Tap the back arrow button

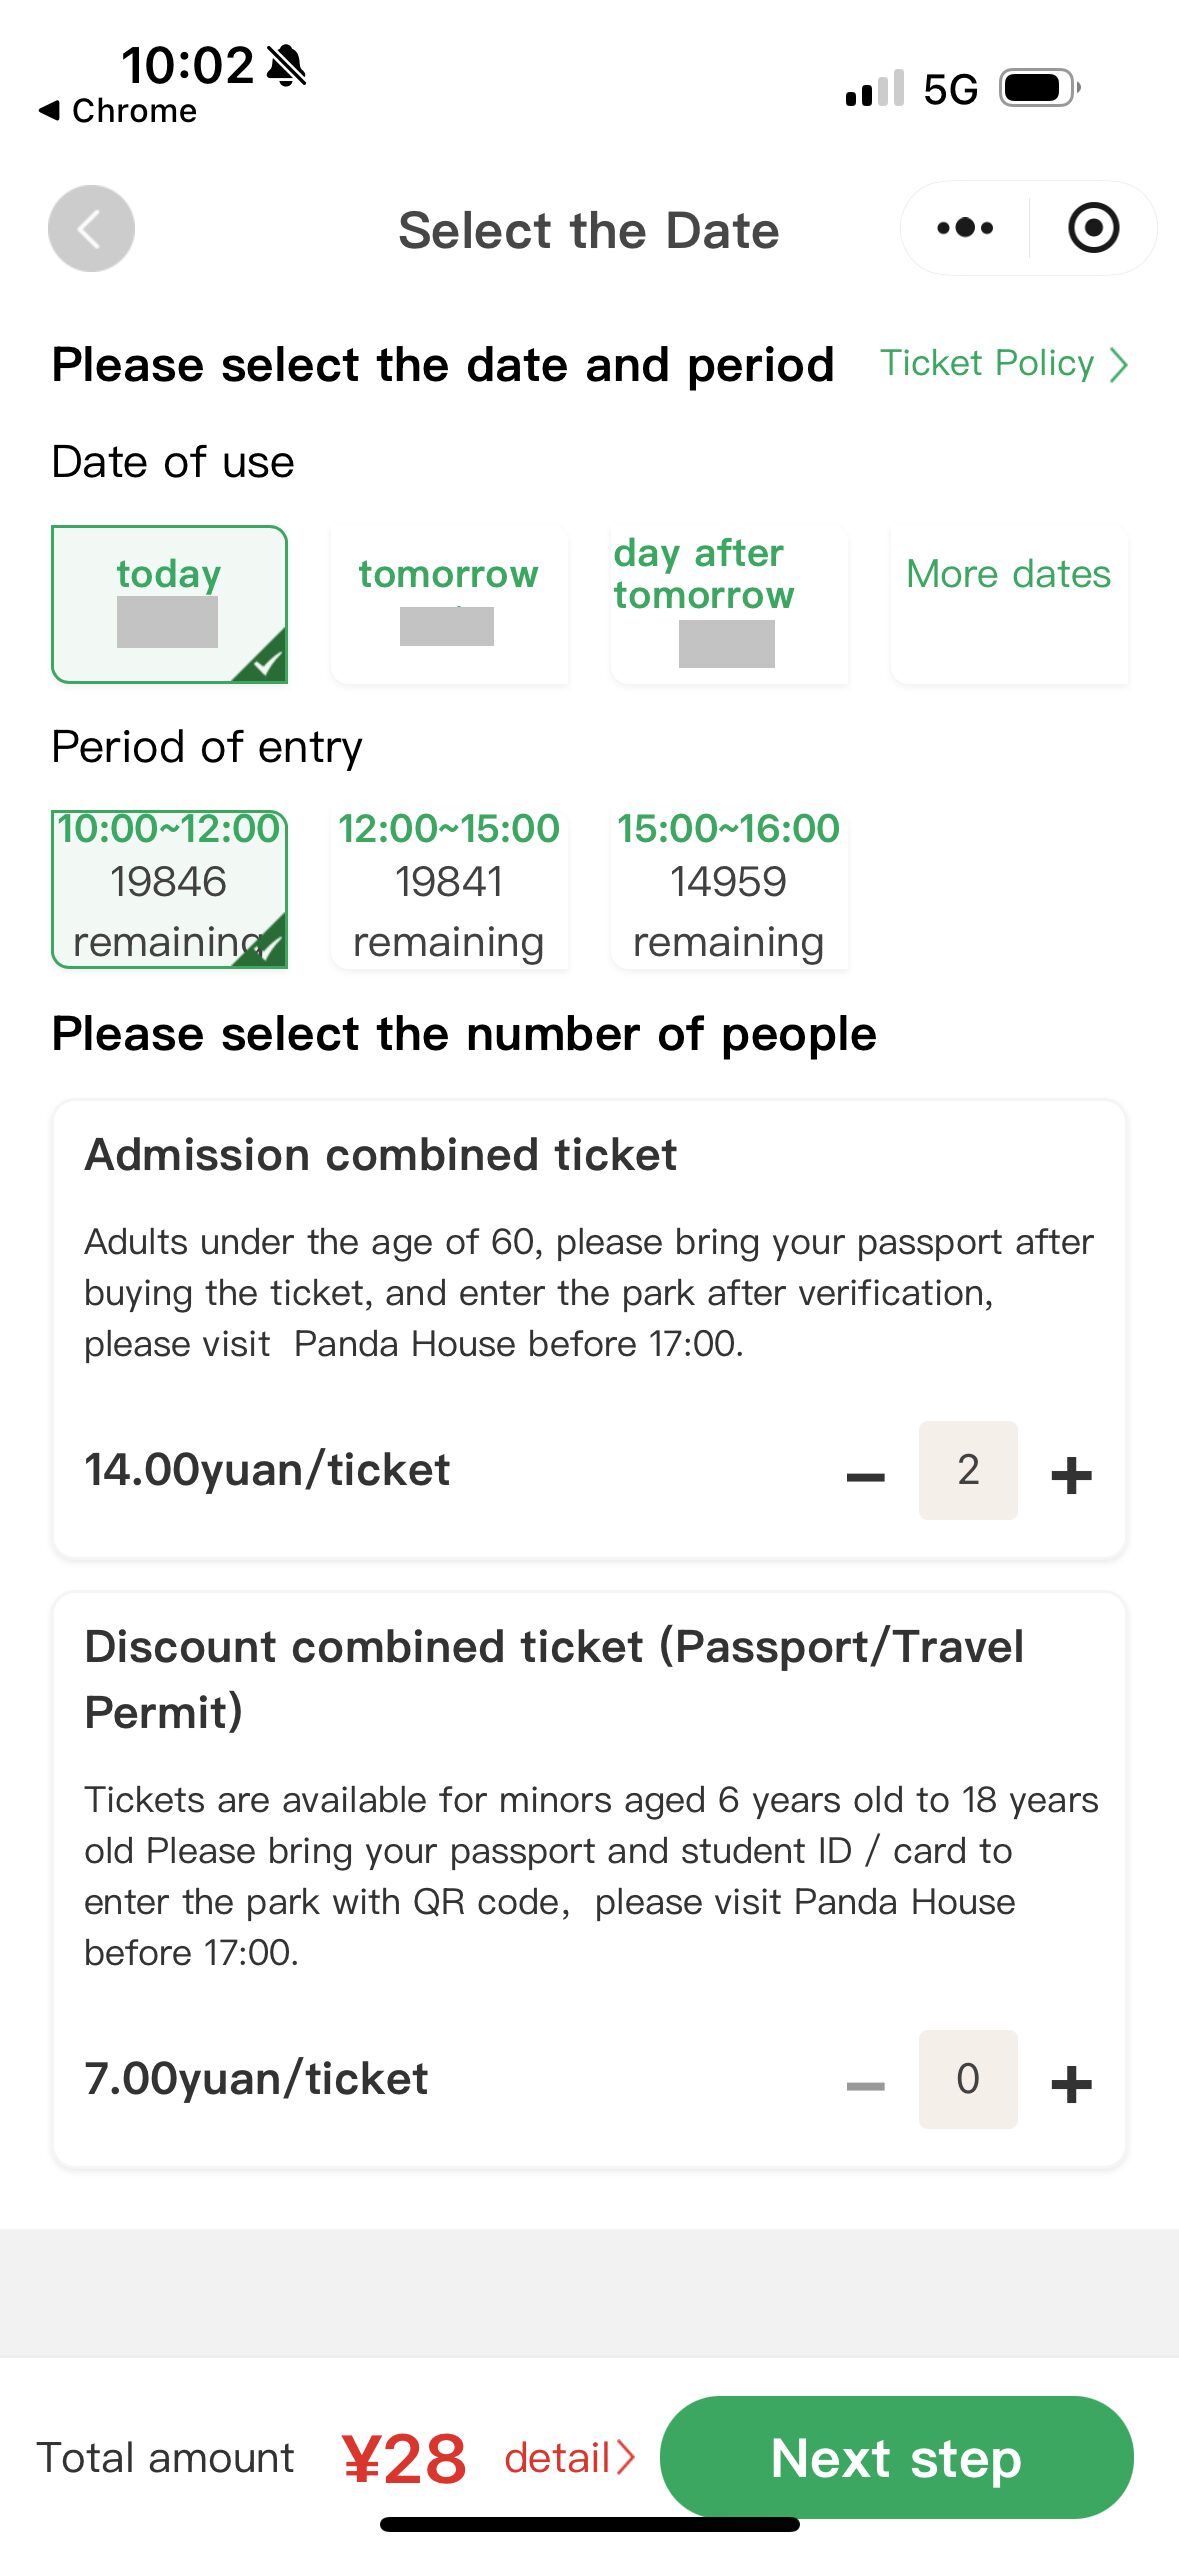(x=91, y=229)
